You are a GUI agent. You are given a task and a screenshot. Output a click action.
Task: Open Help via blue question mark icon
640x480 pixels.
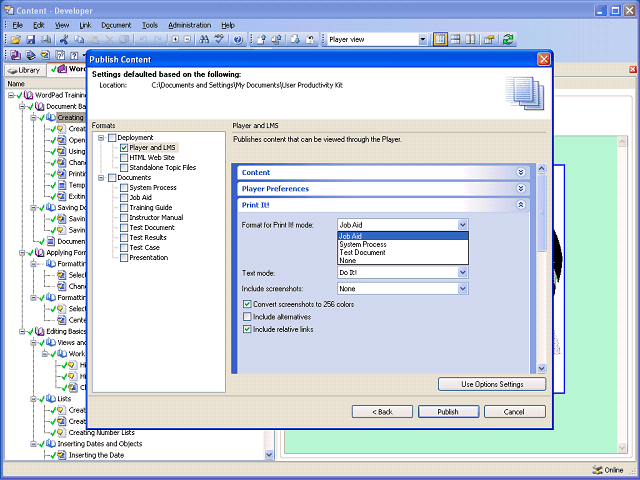click(238, 40)
